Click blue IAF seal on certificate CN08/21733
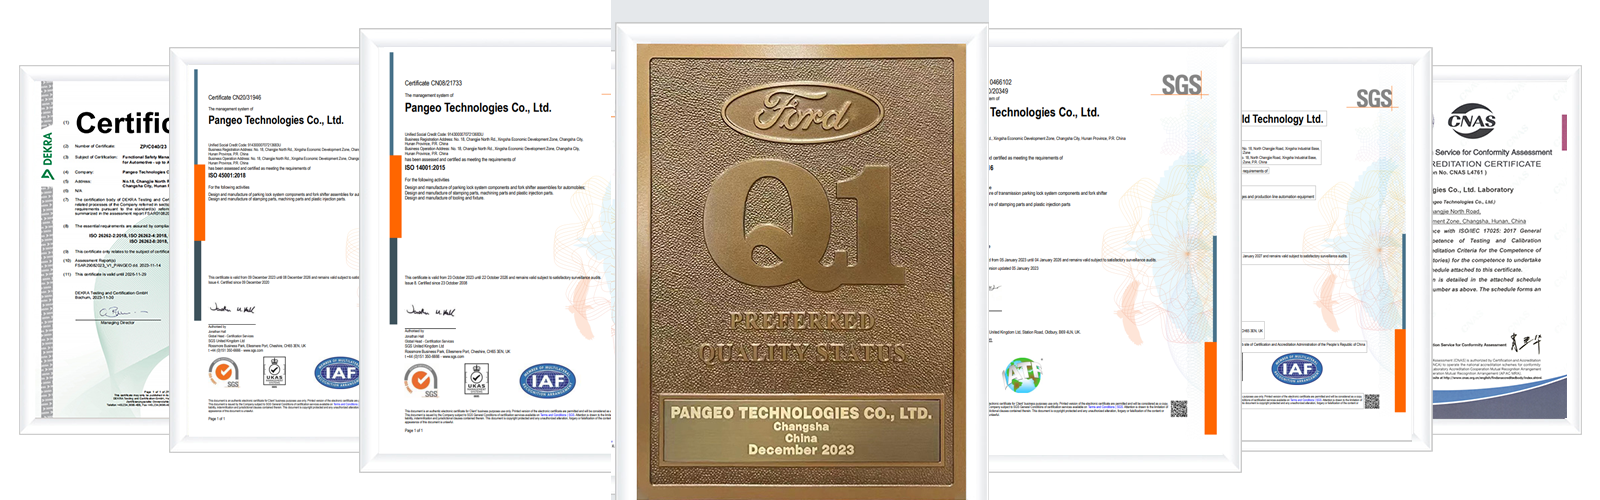 coord(548,381)
